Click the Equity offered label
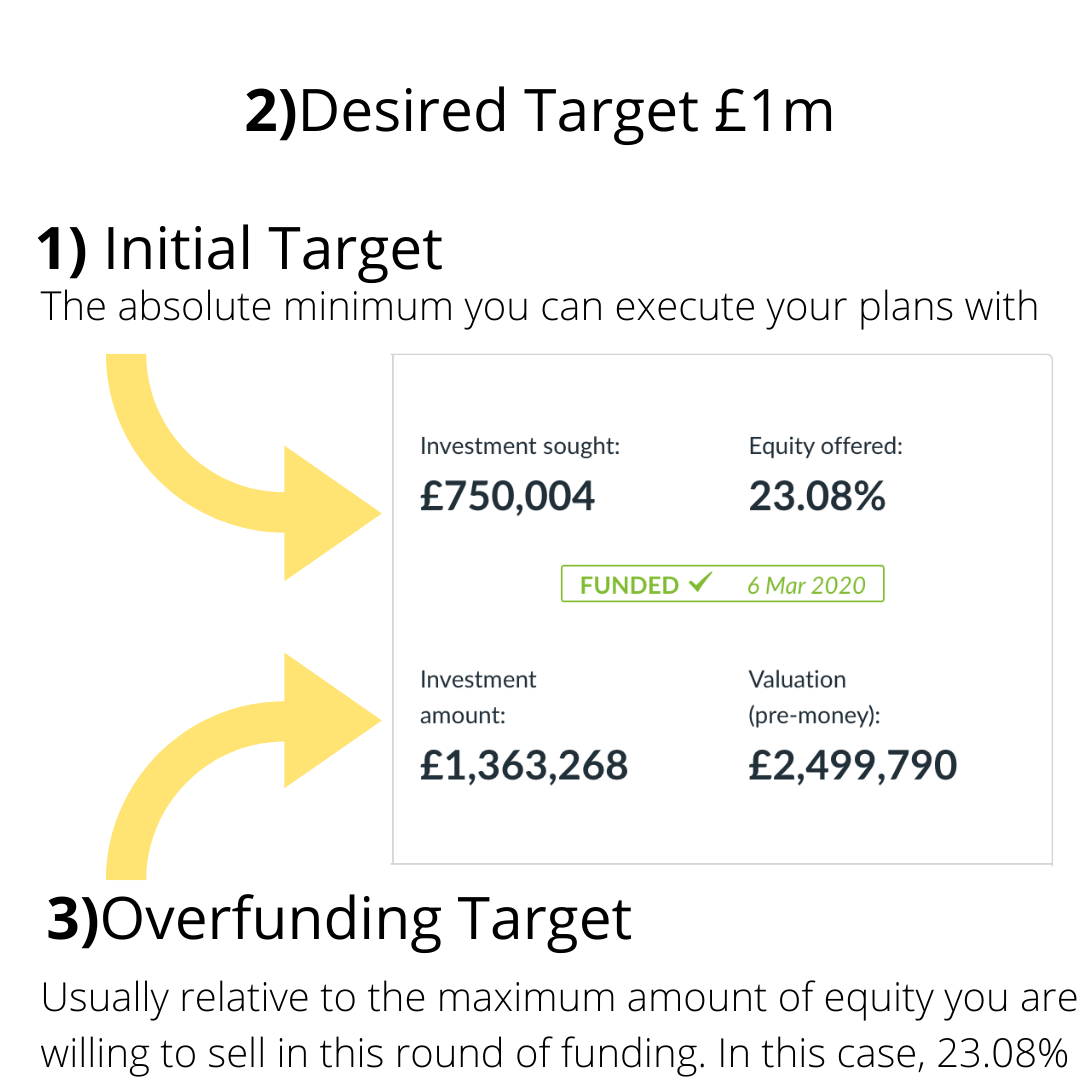 pyautogui.click(x=825, y=446)
